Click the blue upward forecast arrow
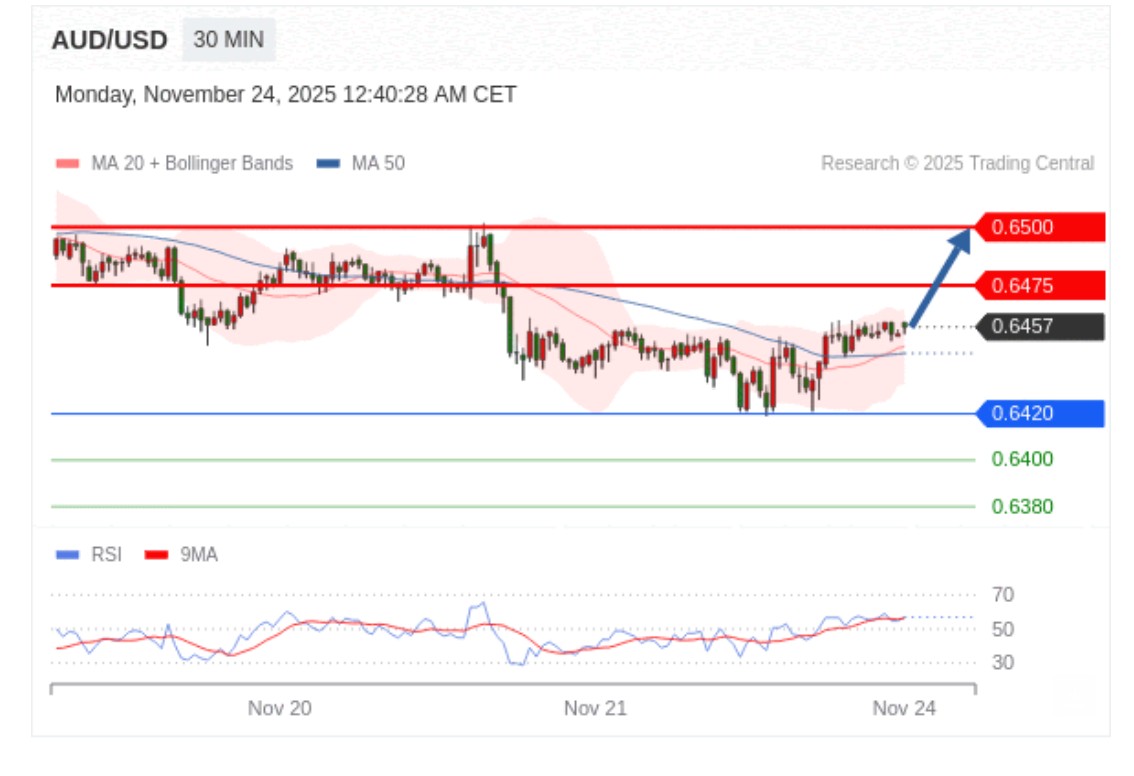 (x=940, y=277)
